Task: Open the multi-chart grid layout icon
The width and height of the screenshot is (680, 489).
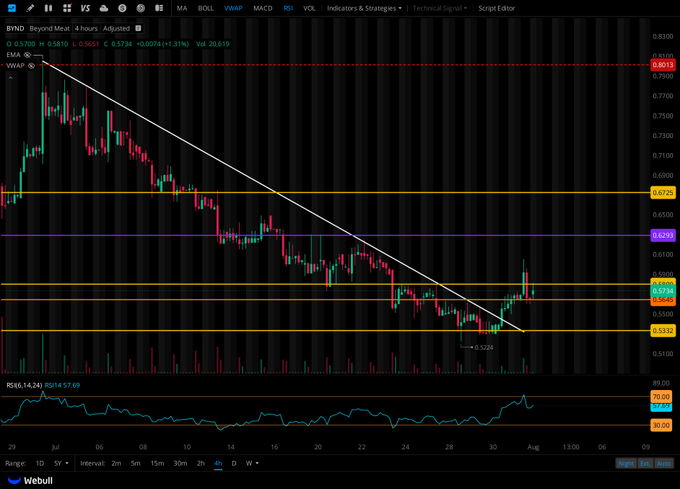Action: click(x=67, y=8)
